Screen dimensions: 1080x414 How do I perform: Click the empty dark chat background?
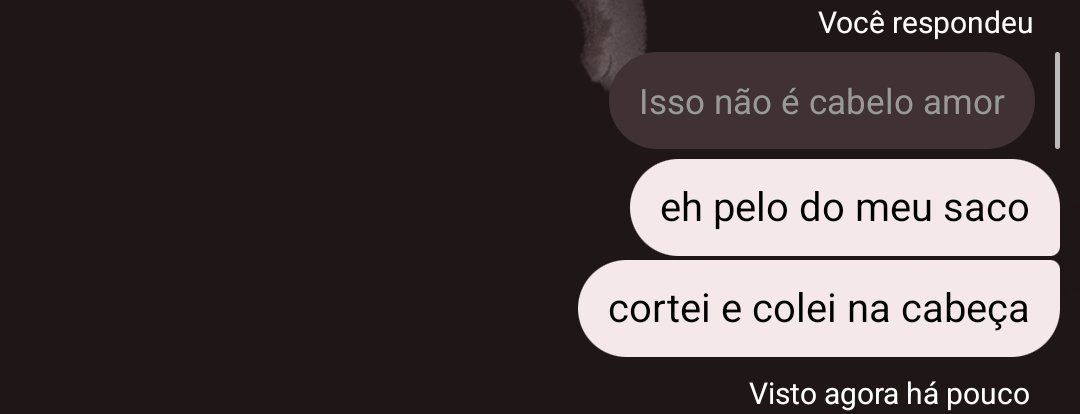pos(276,207)
